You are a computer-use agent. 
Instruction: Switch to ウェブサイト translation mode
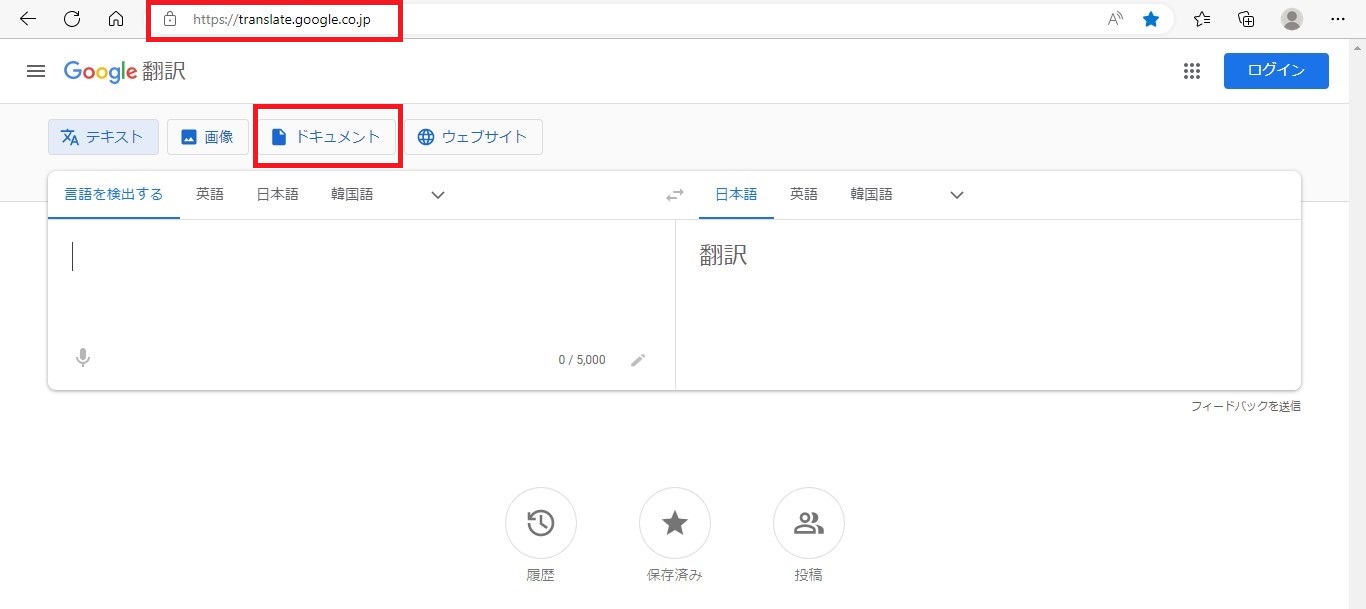tap(473, 137)
